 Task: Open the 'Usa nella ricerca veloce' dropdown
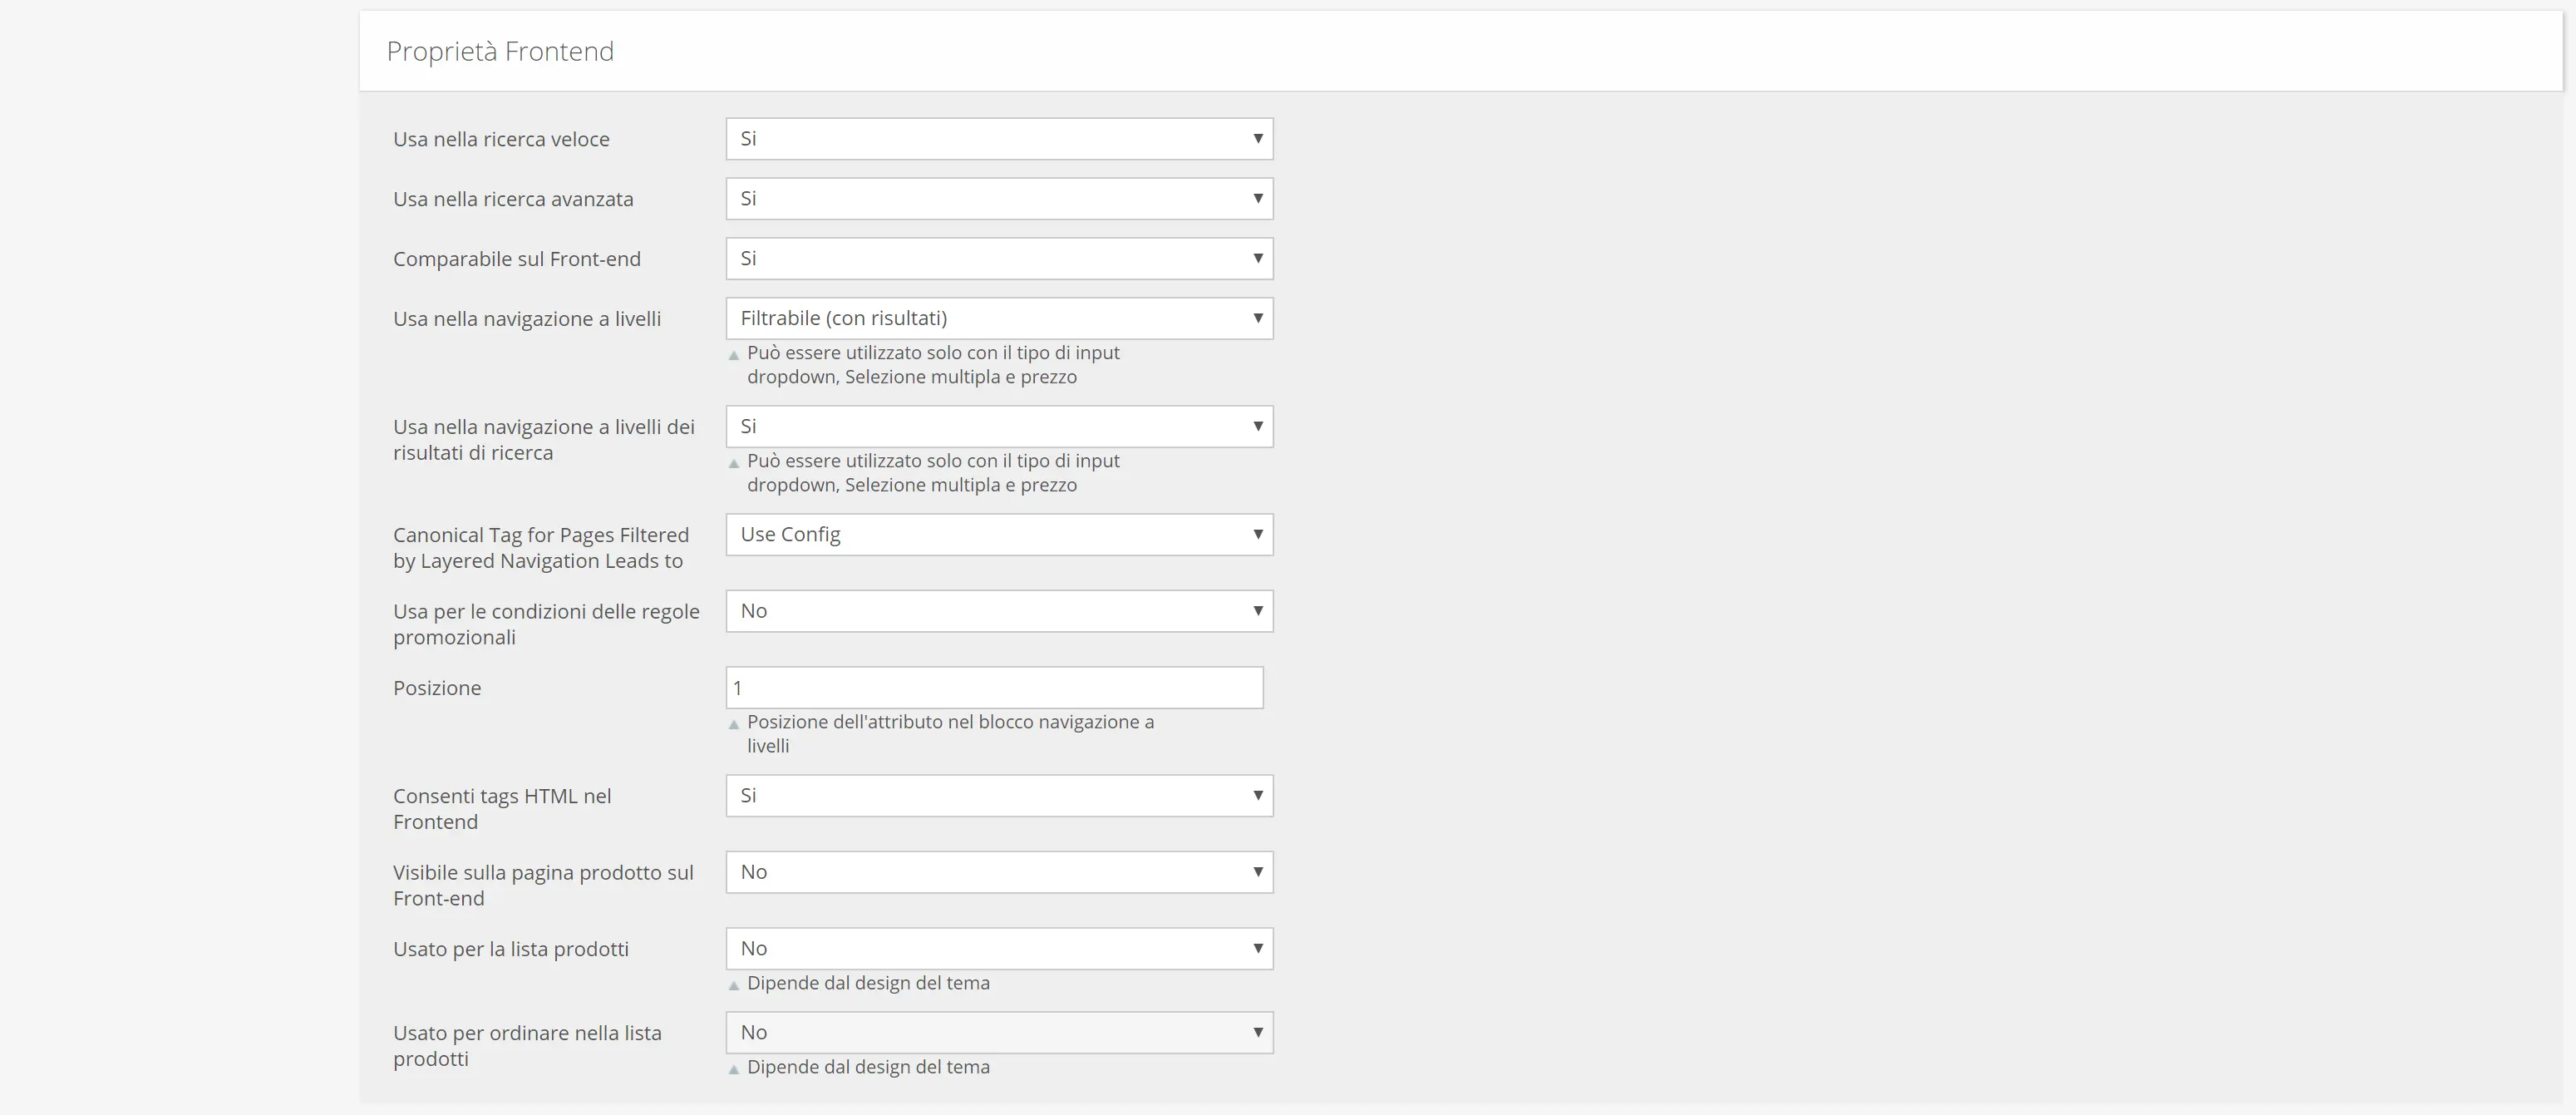tap(999, 139)
